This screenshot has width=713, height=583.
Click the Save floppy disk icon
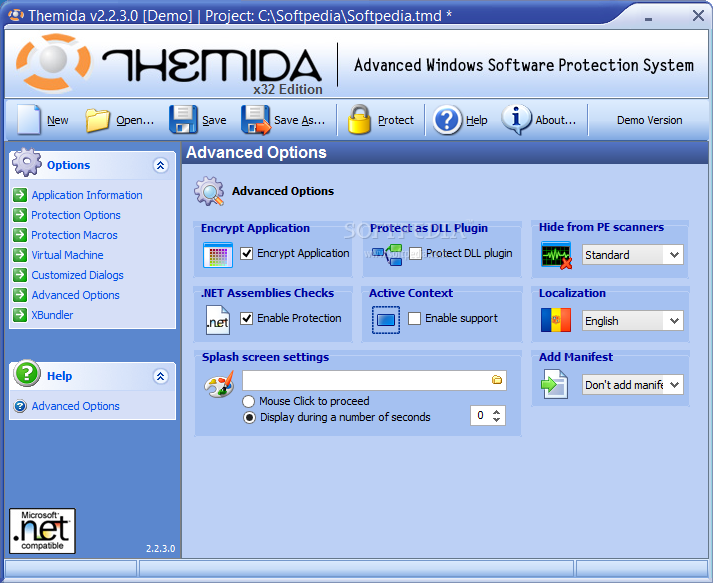183,120
